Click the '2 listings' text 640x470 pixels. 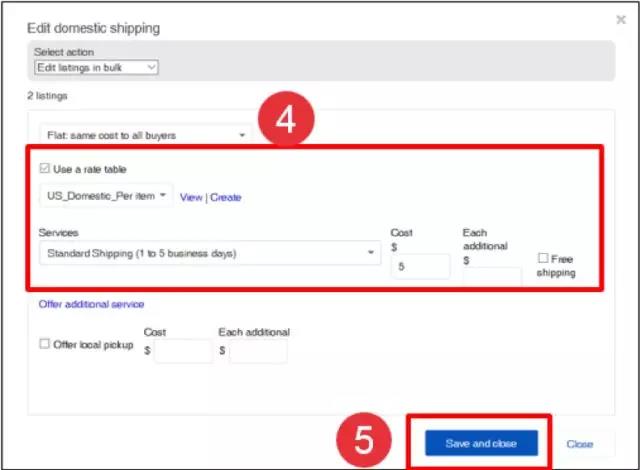47,96
